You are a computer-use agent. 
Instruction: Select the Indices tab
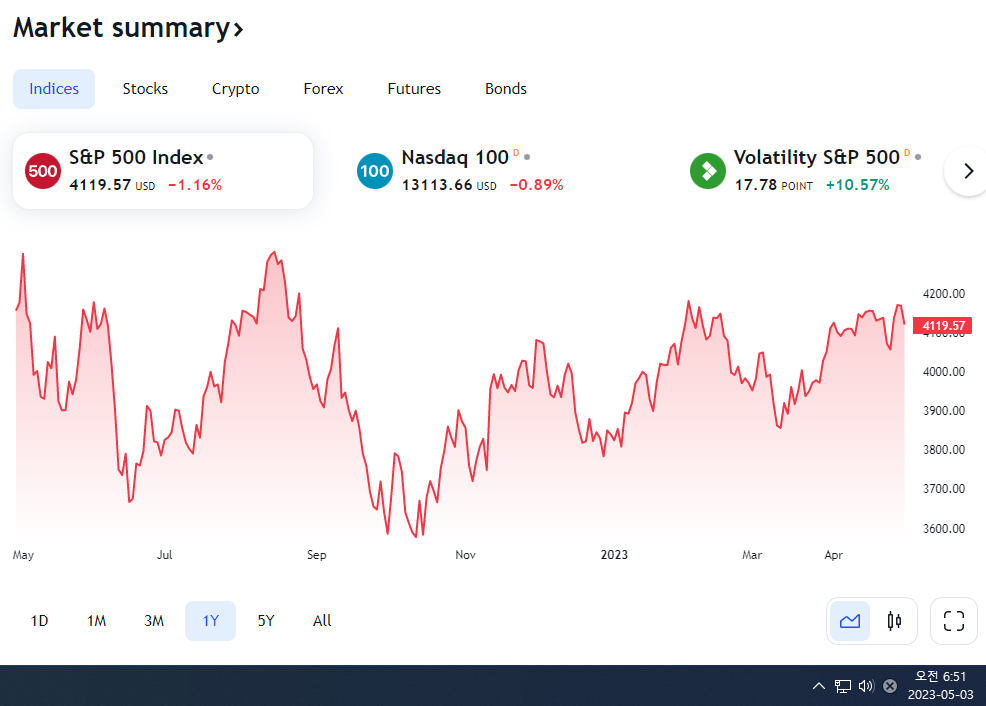(54, 89)
